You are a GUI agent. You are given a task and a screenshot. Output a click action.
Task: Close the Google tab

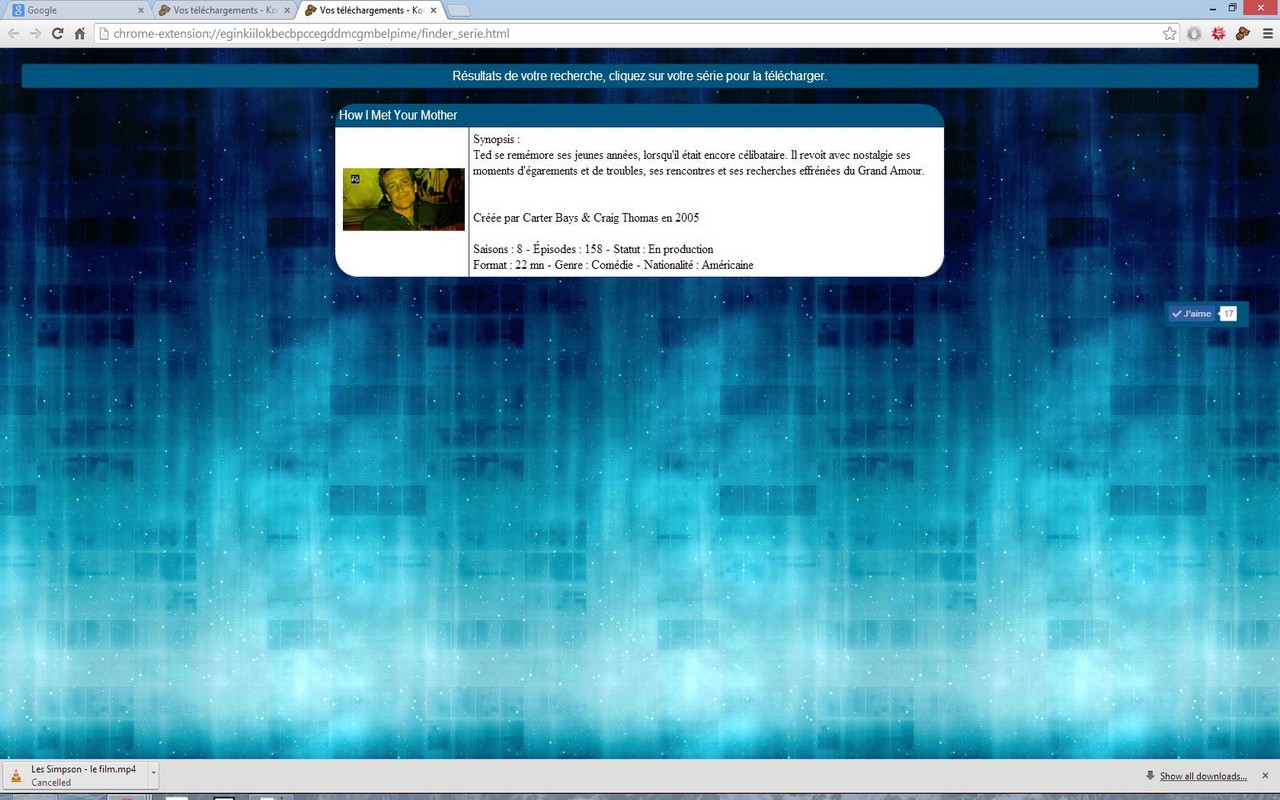141,10
